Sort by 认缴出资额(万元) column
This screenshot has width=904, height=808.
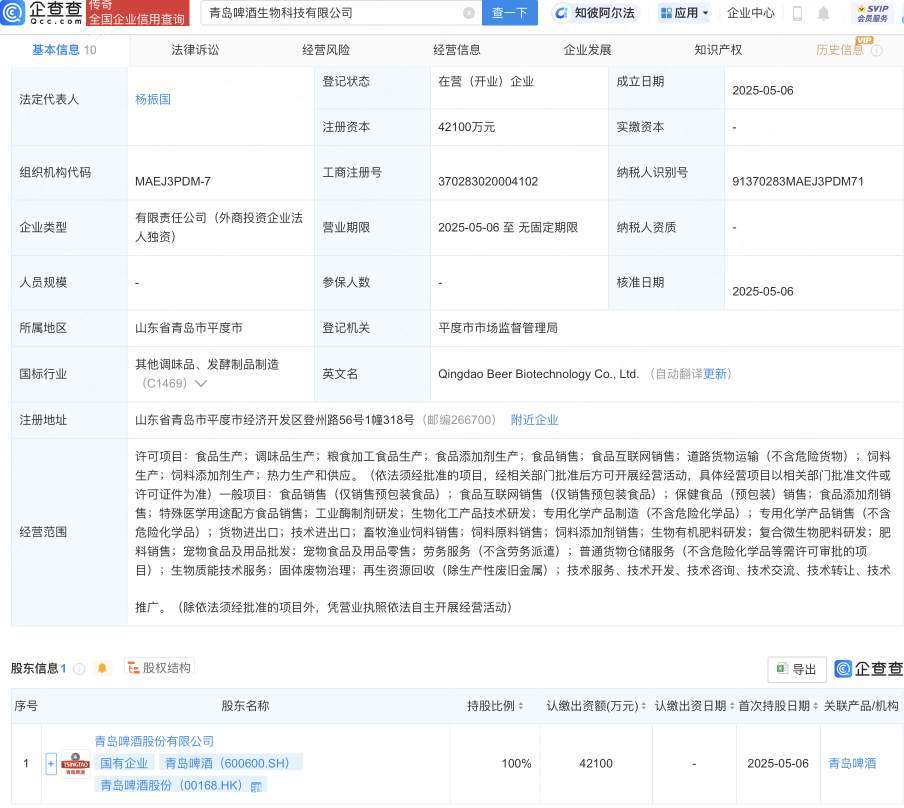pyautogui.click(x=643, y=706)
